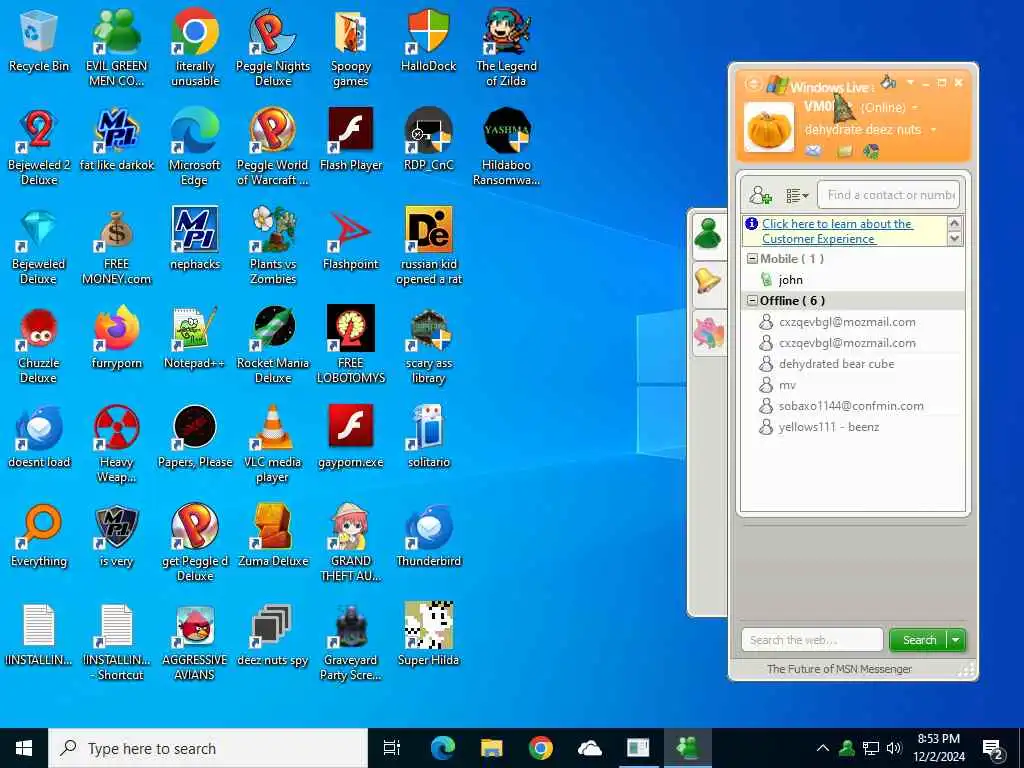Select the Heavy Weap... desktop icon

(116, 444)
